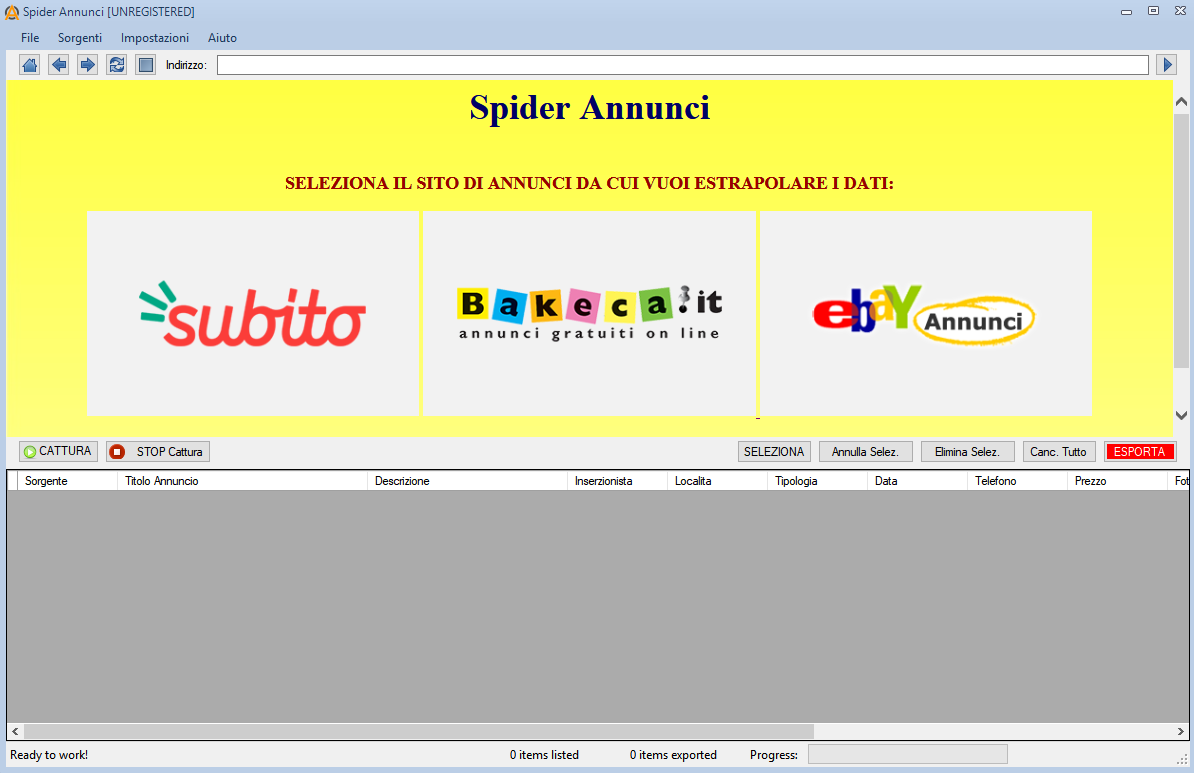Choose the Bakeca.it site logo

click(589, 313)
